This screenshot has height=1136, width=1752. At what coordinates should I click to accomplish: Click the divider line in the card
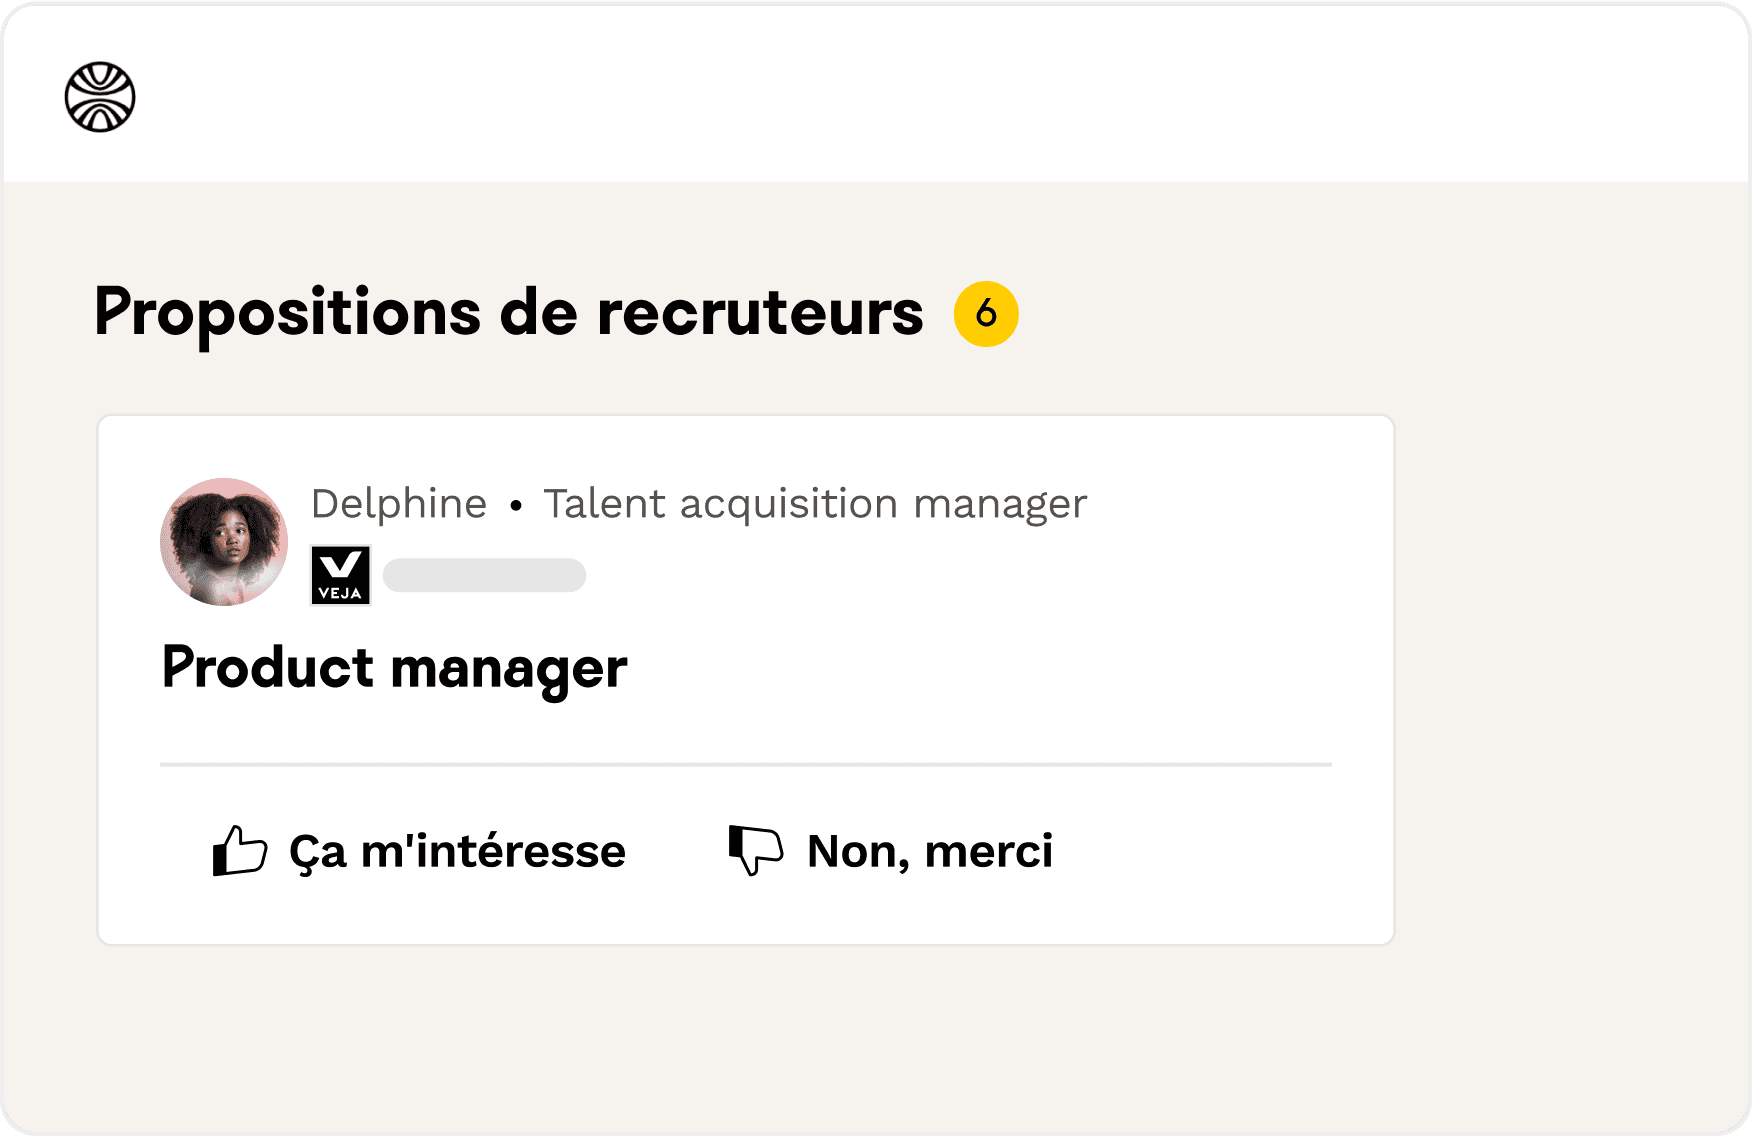(745, 764)
